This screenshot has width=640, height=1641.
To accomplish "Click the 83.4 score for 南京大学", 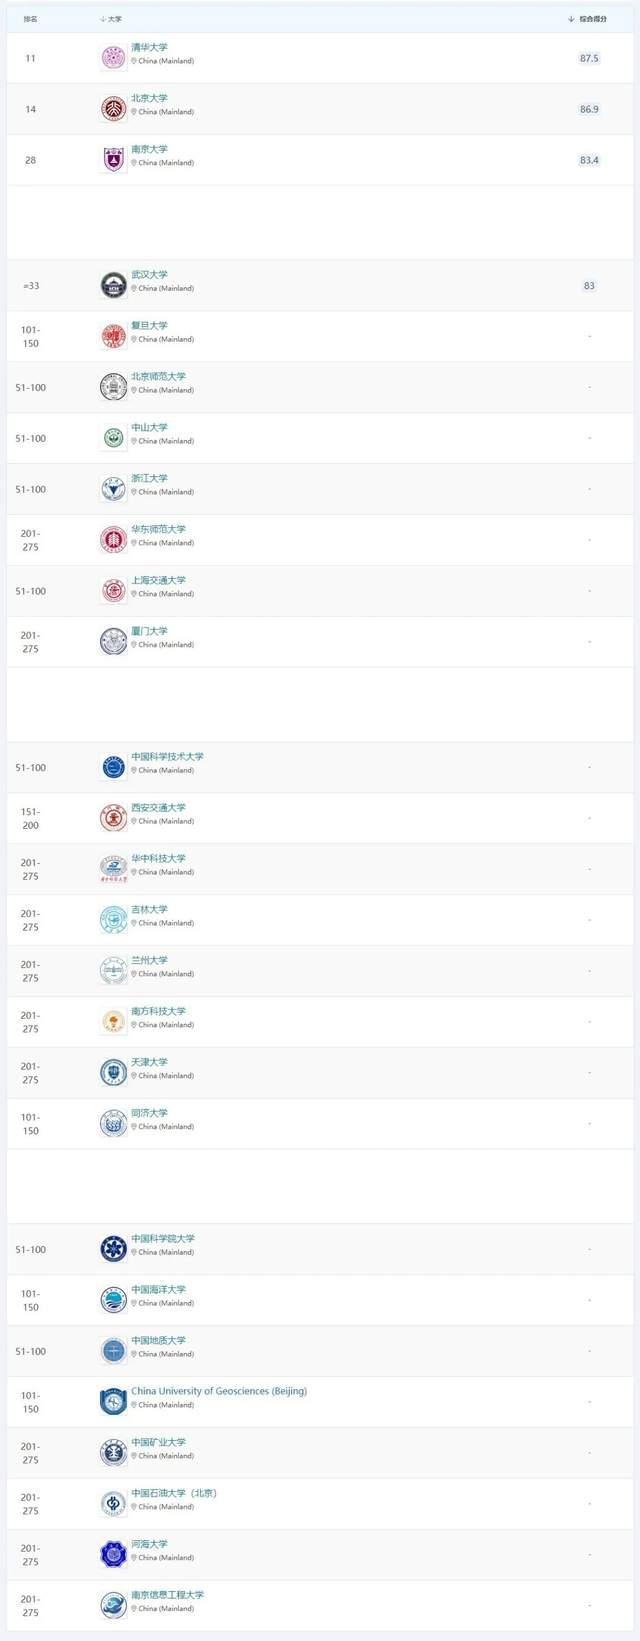I will coord(589,160).
